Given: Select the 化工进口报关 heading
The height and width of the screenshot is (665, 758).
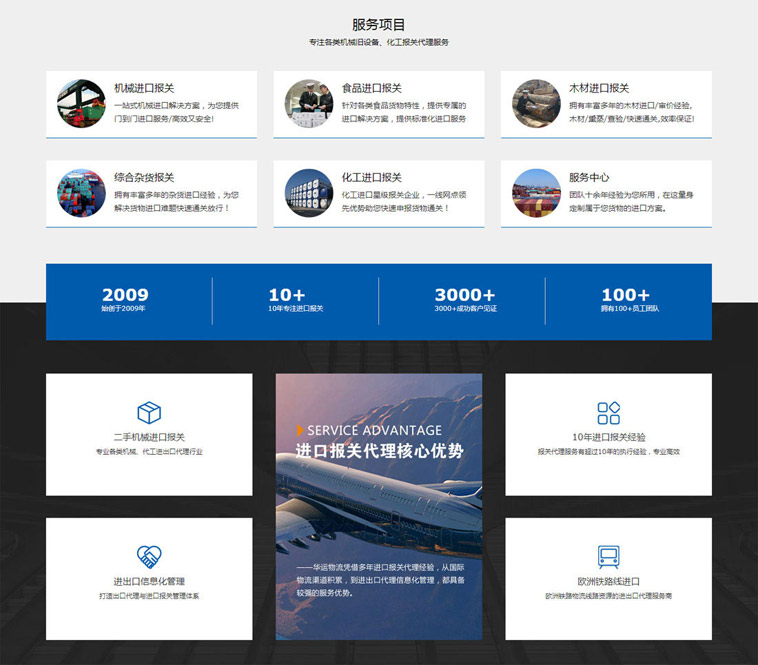Looking at the screenshot, I should coord(372,177).
